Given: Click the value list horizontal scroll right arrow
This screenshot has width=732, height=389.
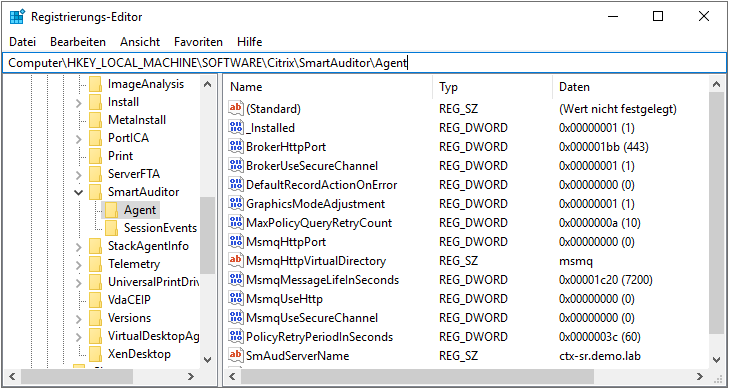Looking at the screenshot, I should (699, 376).
